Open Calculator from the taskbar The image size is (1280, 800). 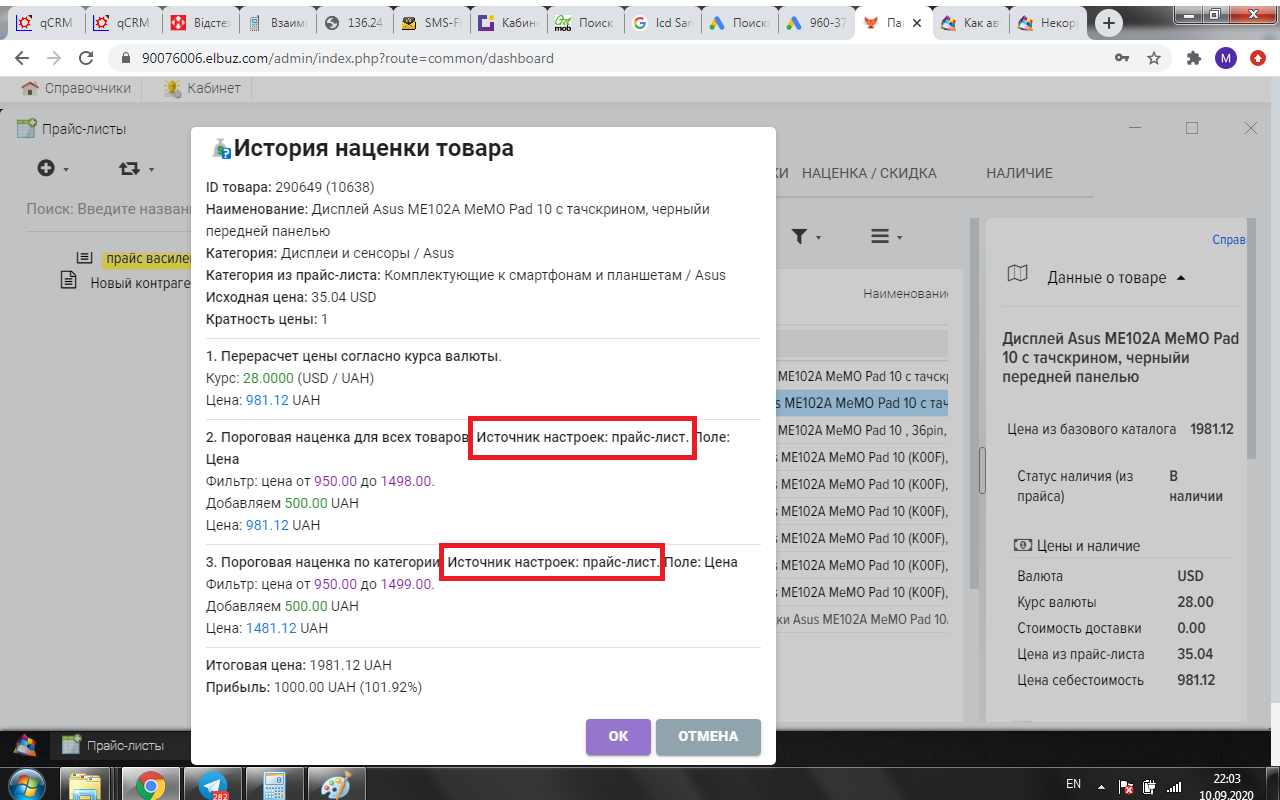pos(274,785)
